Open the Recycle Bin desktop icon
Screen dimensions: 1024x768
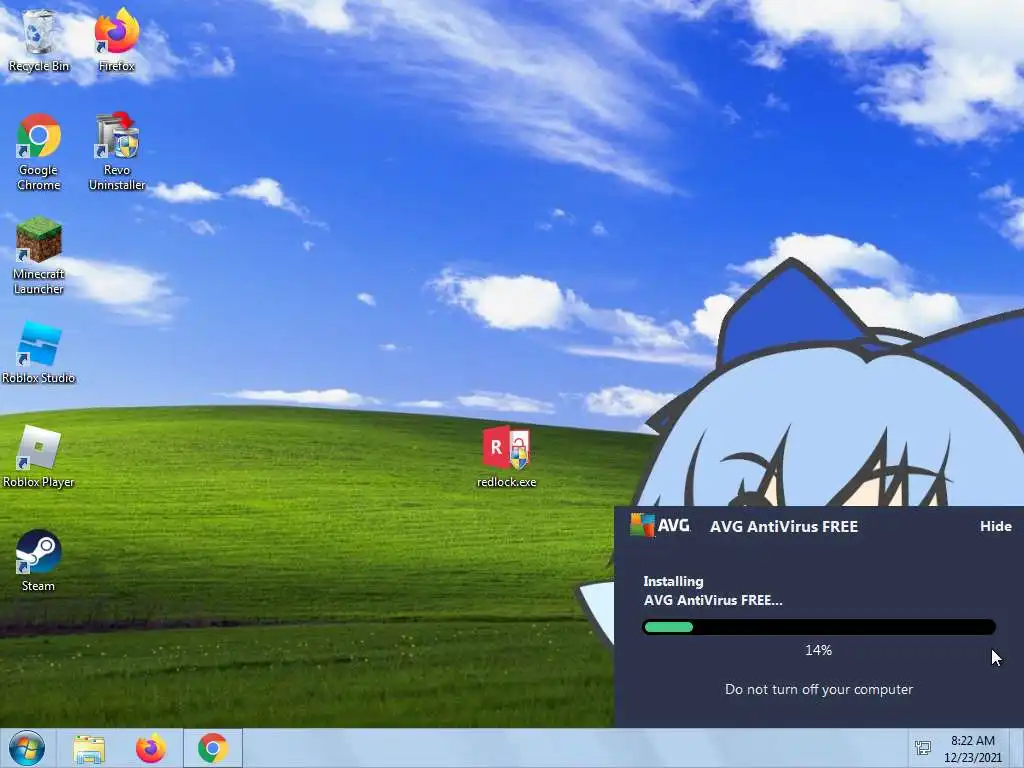[39, 40]
